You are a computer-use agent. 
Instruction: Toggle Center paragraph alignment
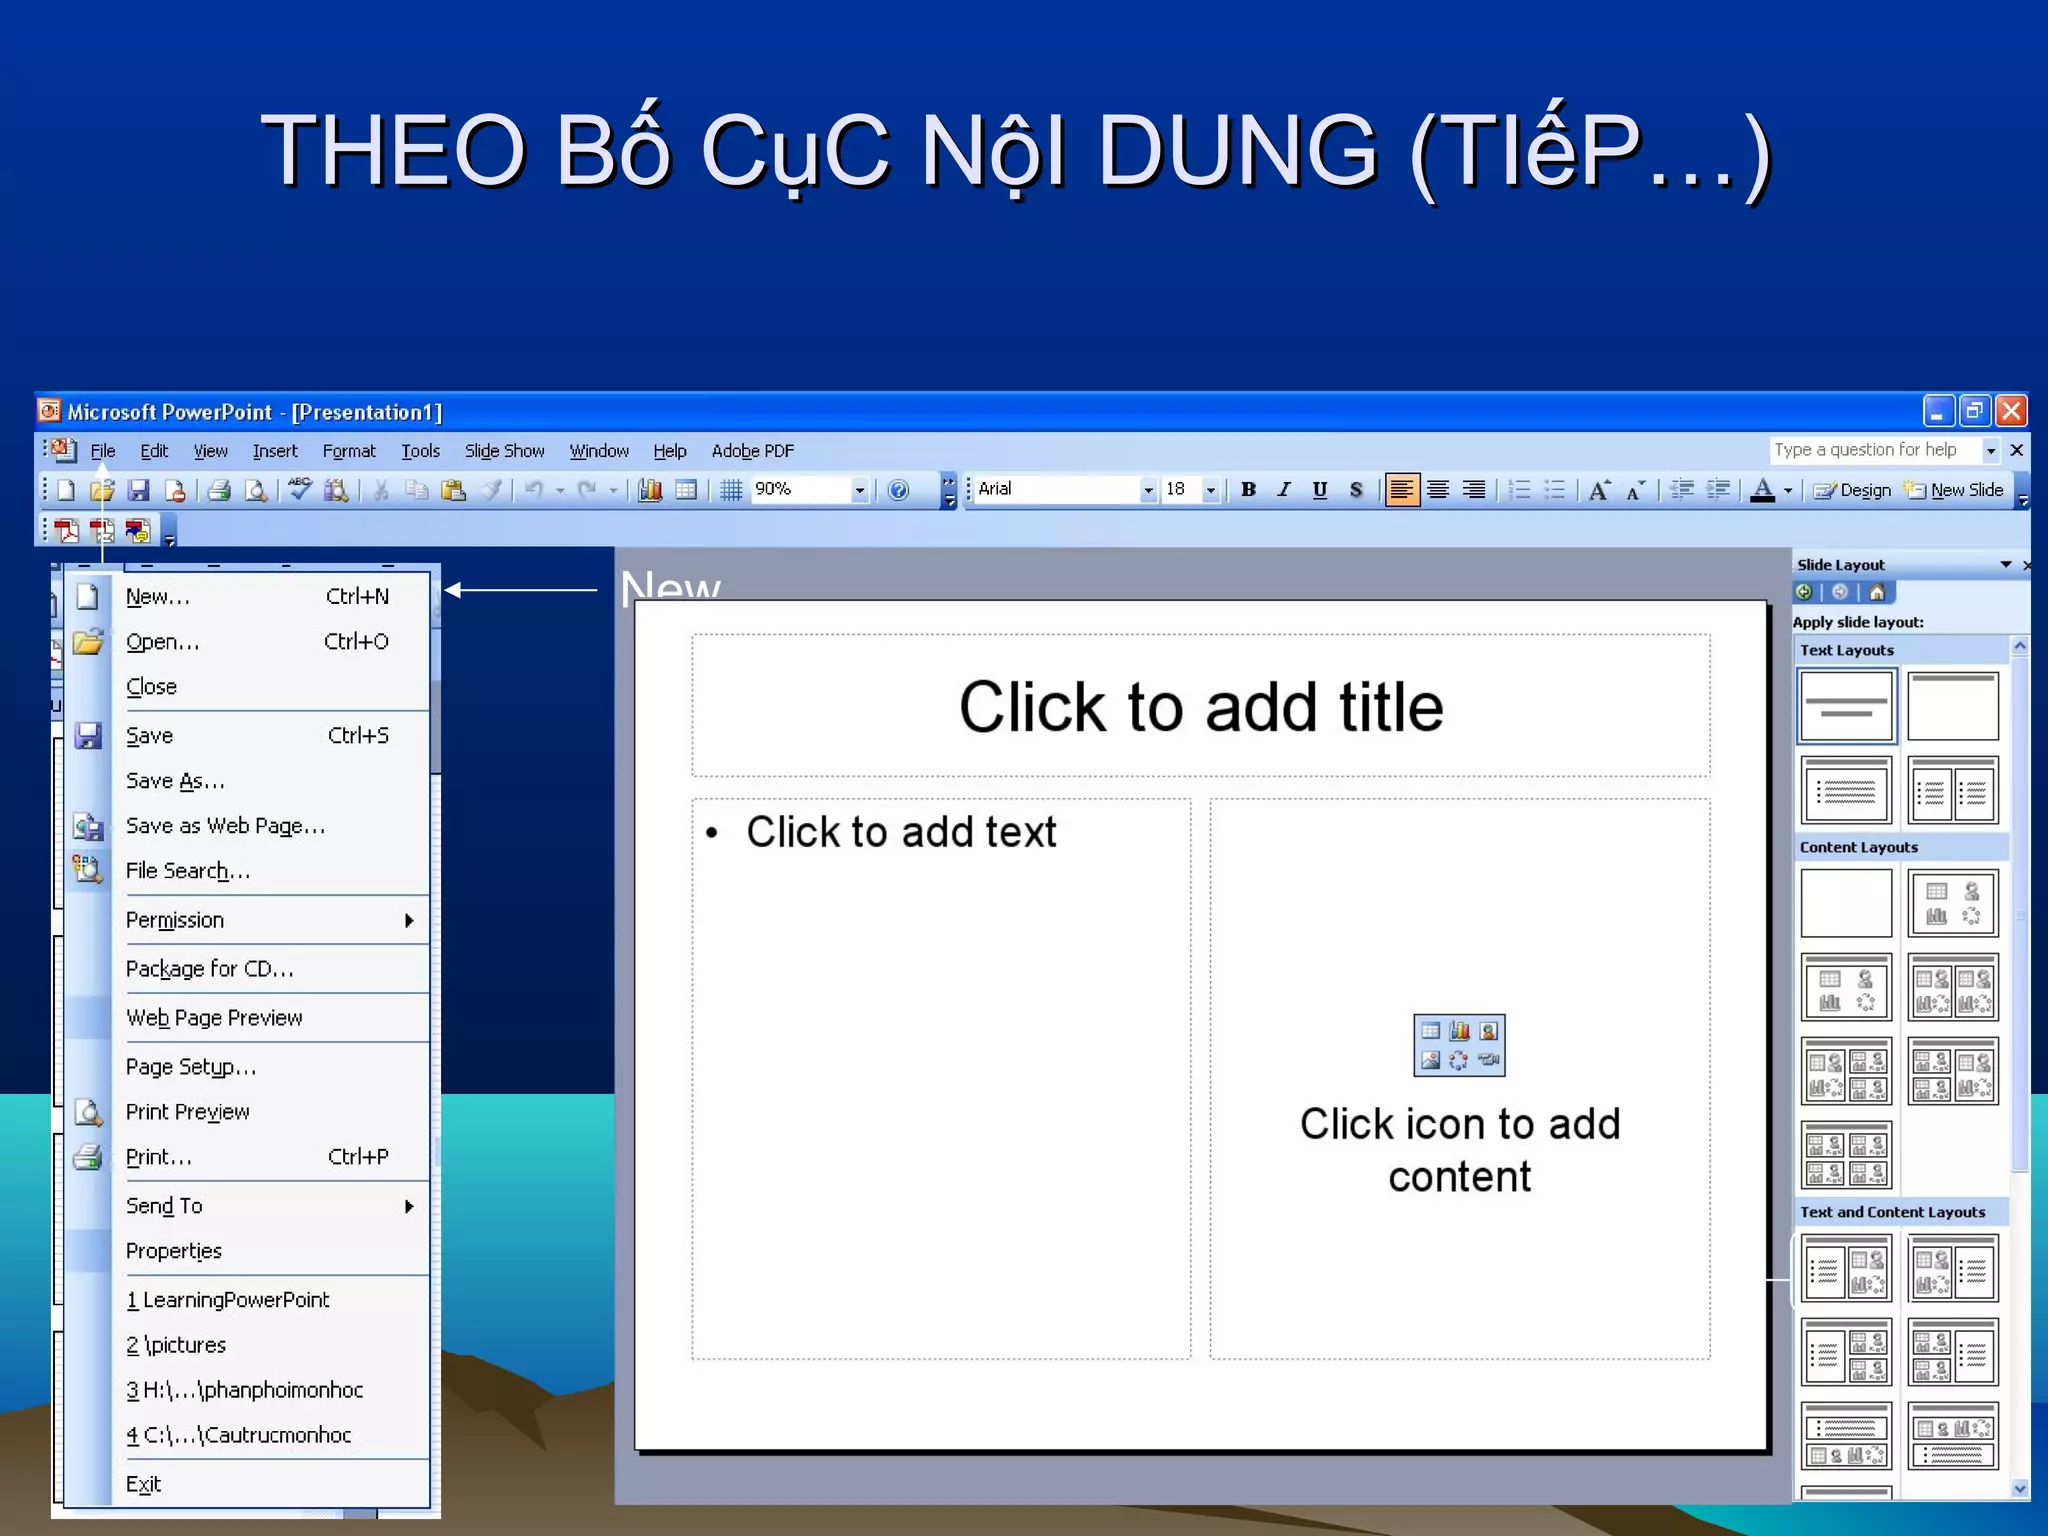pyautogui.click(x=1438, y=490)
